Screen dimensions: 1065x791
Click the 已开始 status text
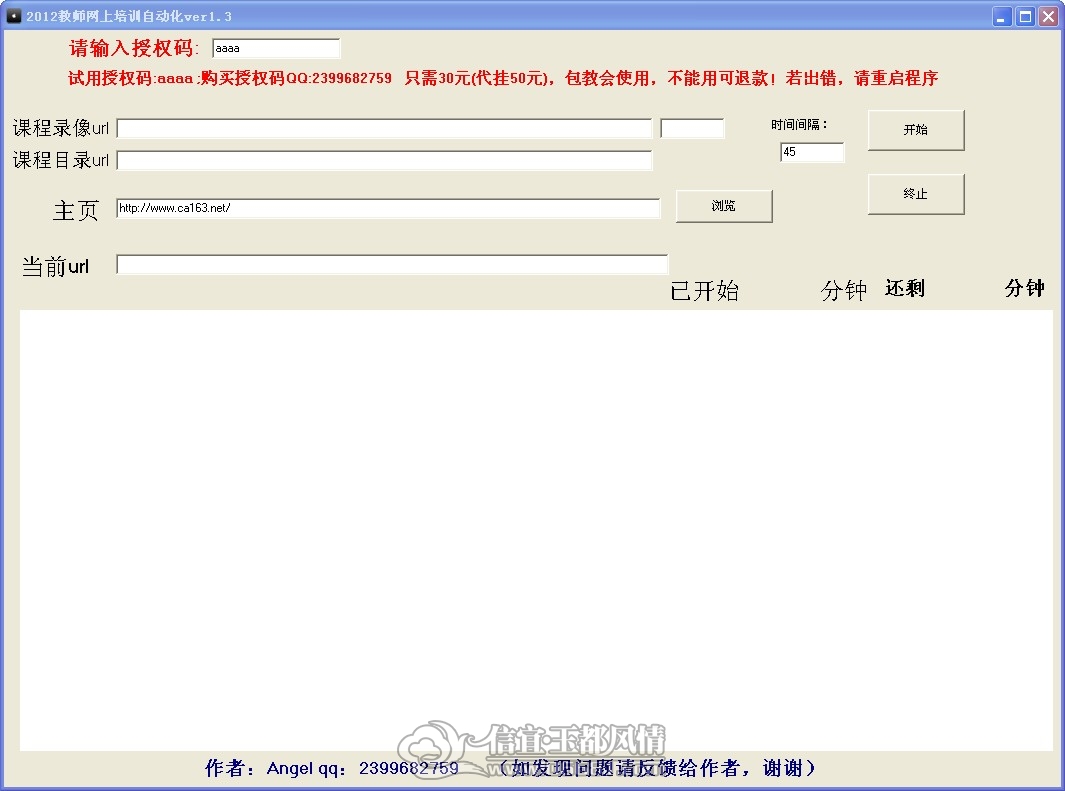(x=704, y=291)
